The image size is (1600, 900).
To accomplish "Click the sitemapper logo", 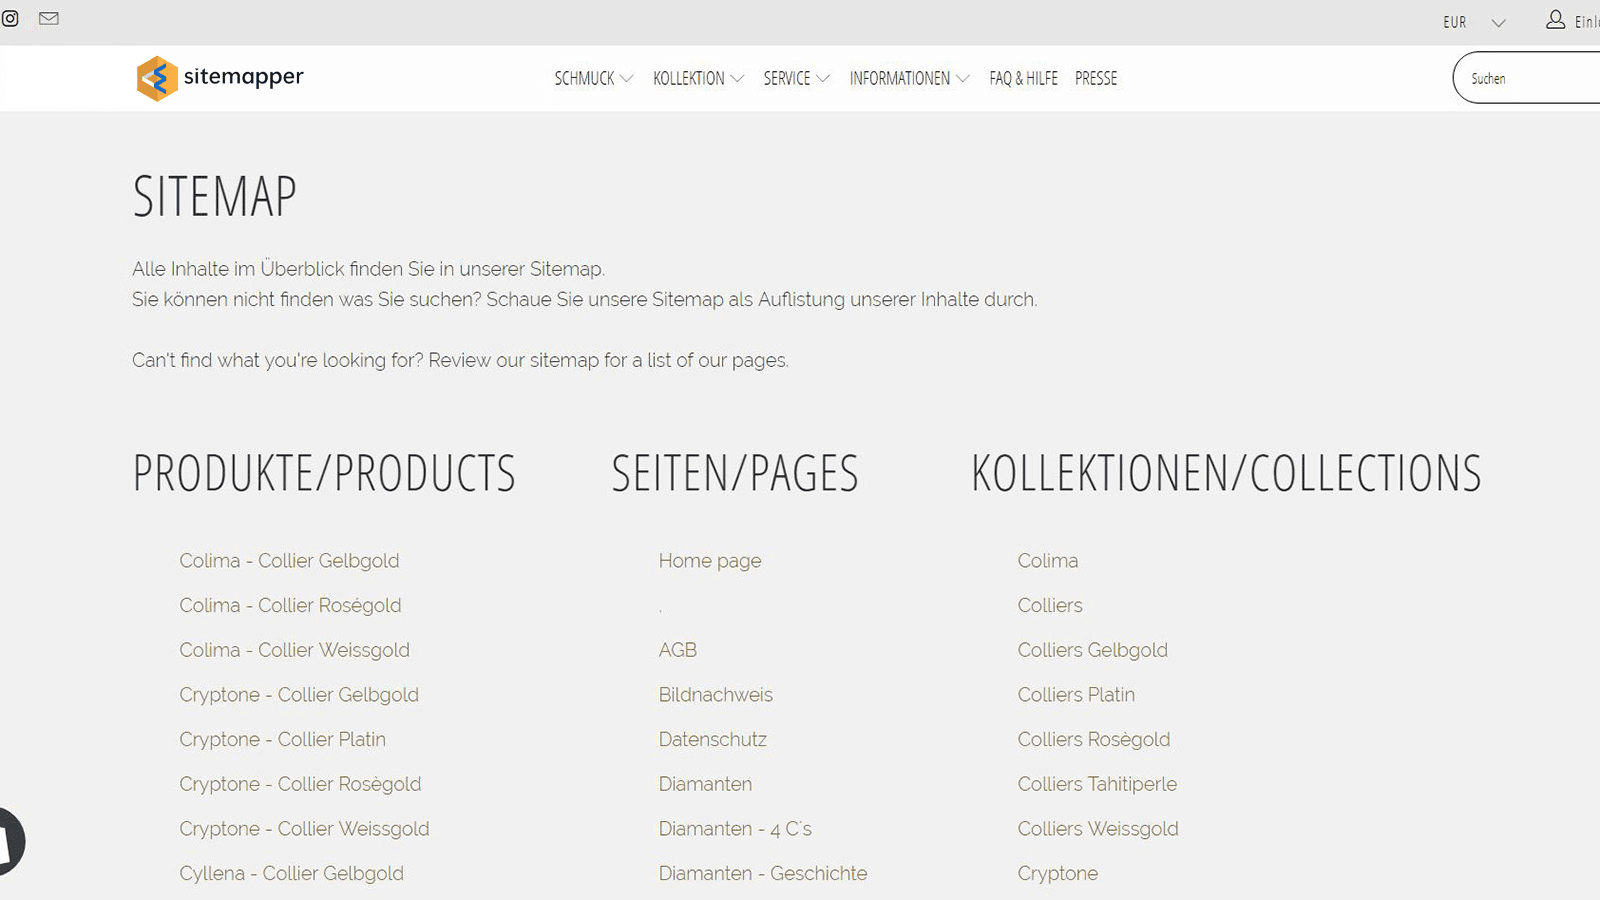I will [x=219, y=78].
